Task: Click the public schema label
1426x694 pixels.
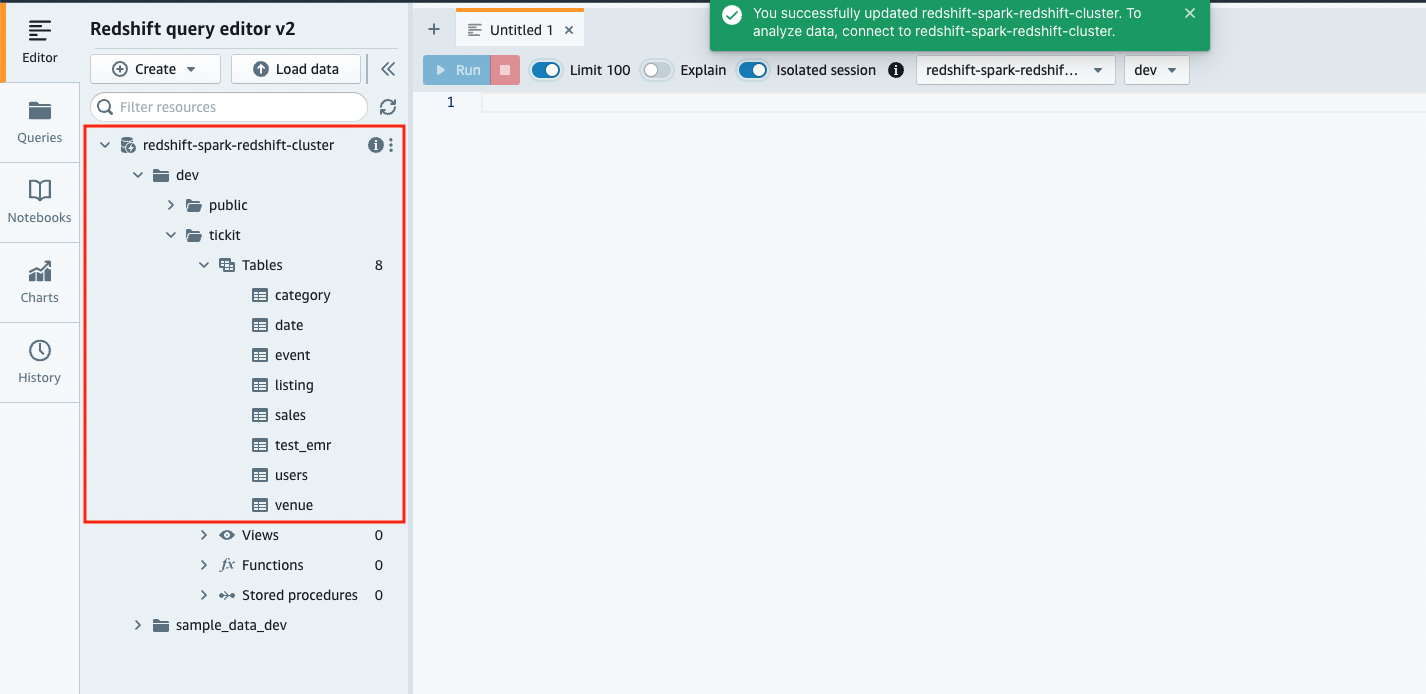Action: coord(228,205)
